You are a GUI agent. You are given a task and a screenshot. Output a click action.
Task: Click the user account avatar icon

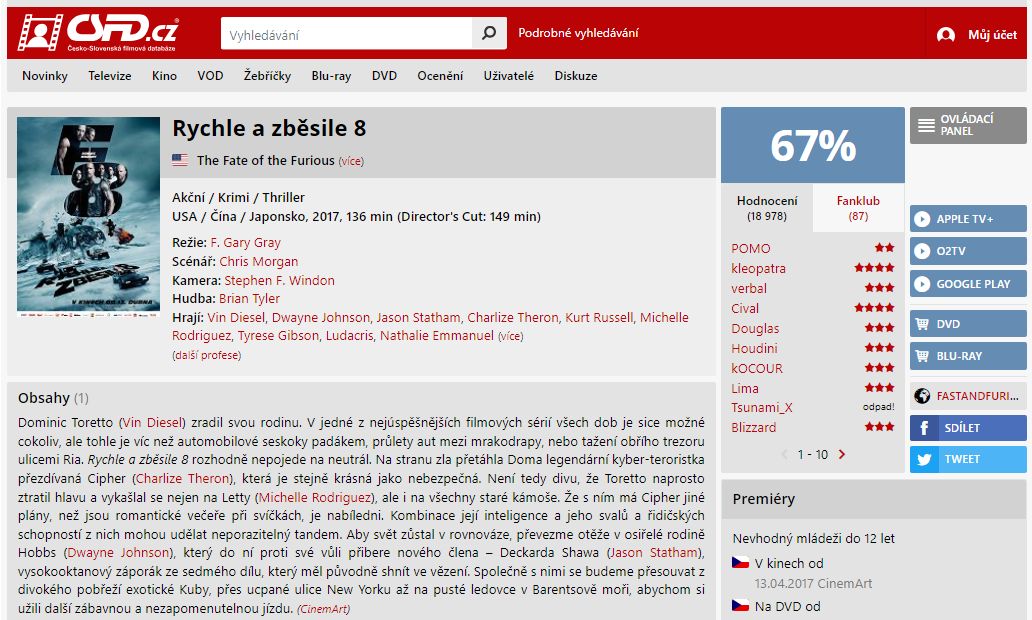(946, 35)
